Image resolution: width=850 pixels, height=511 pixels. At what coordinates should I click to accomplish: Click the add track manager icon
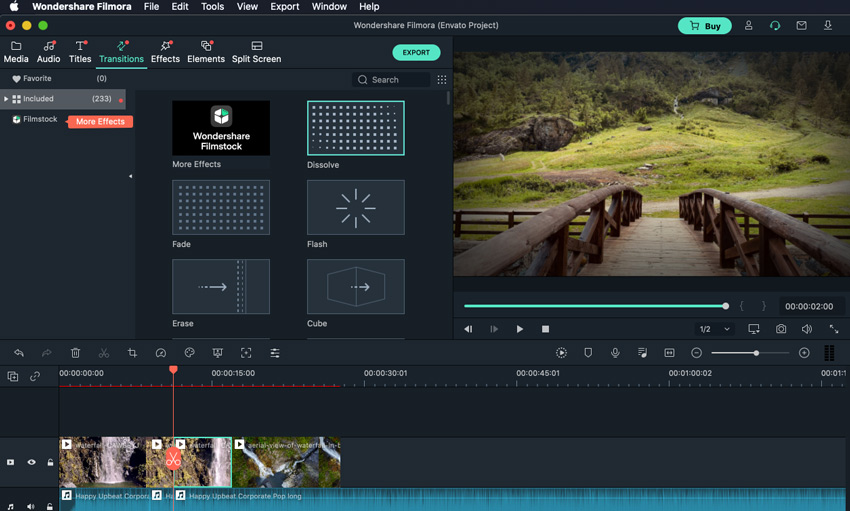(13, 376)
